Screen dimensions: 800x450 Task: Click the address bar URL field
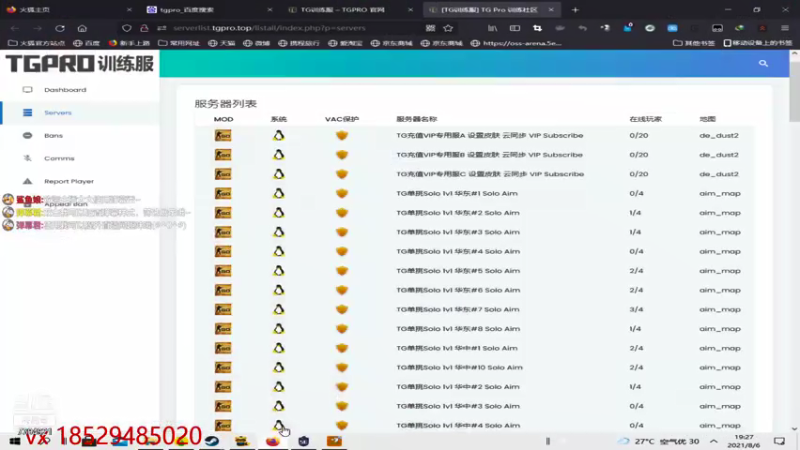click(269, 28)
